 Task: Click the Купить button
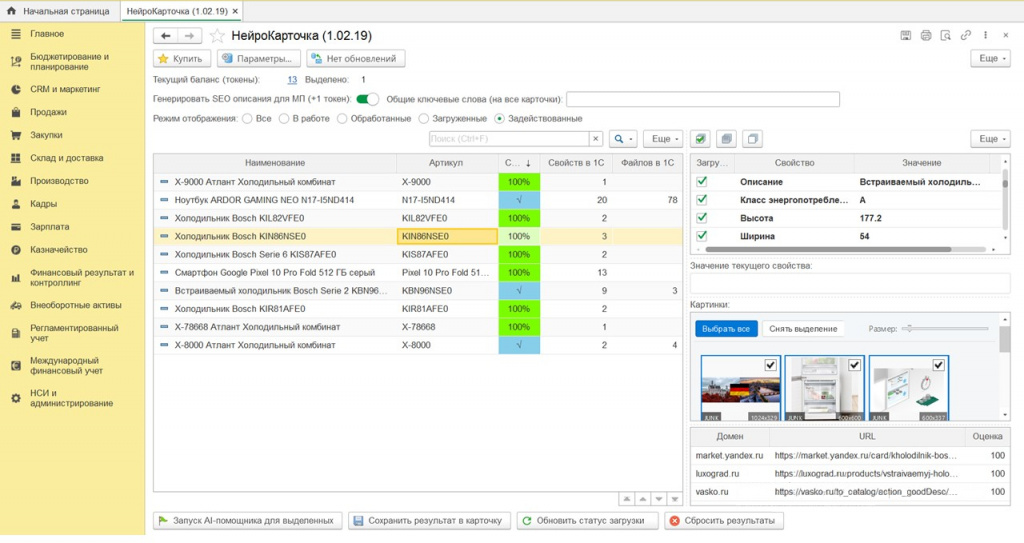tap(181, 59)
